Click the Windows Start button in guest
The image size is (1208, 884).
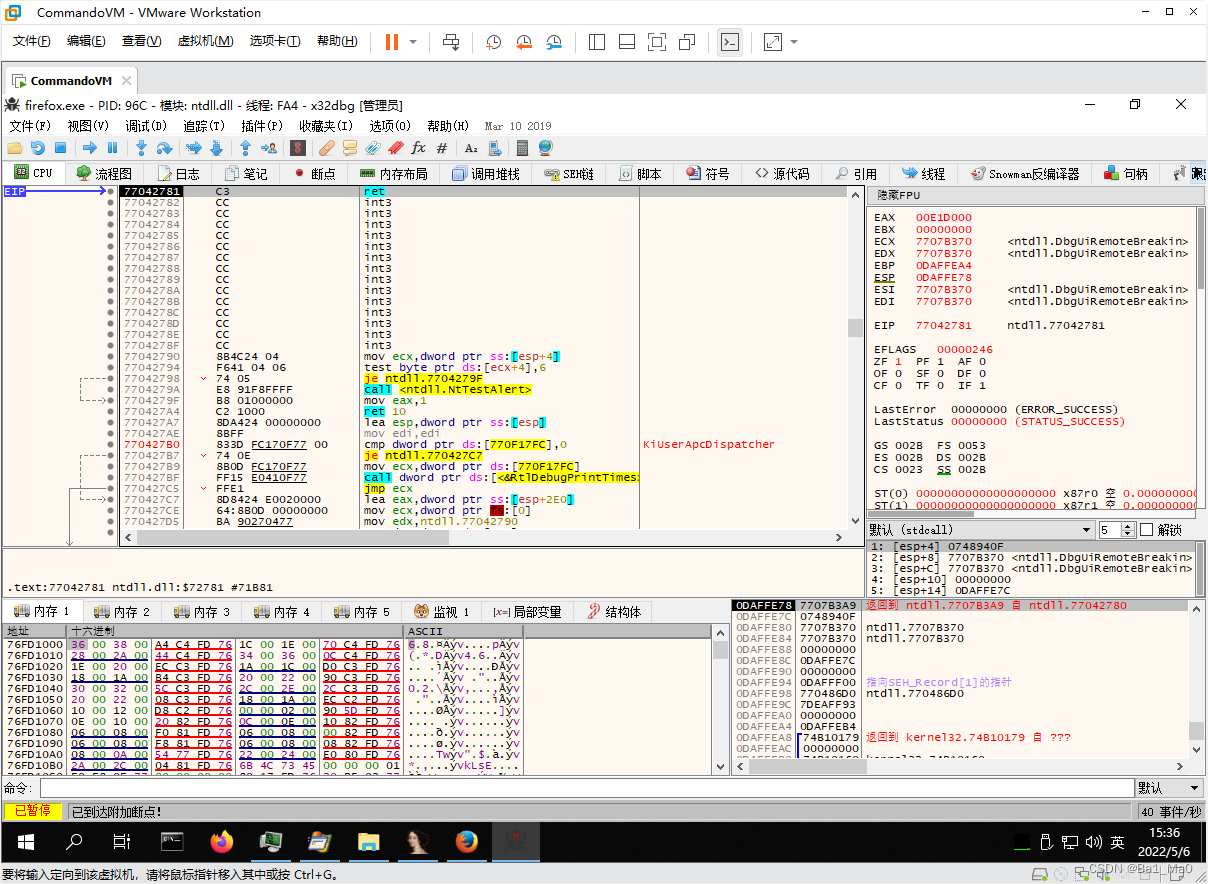pos(25,841)
